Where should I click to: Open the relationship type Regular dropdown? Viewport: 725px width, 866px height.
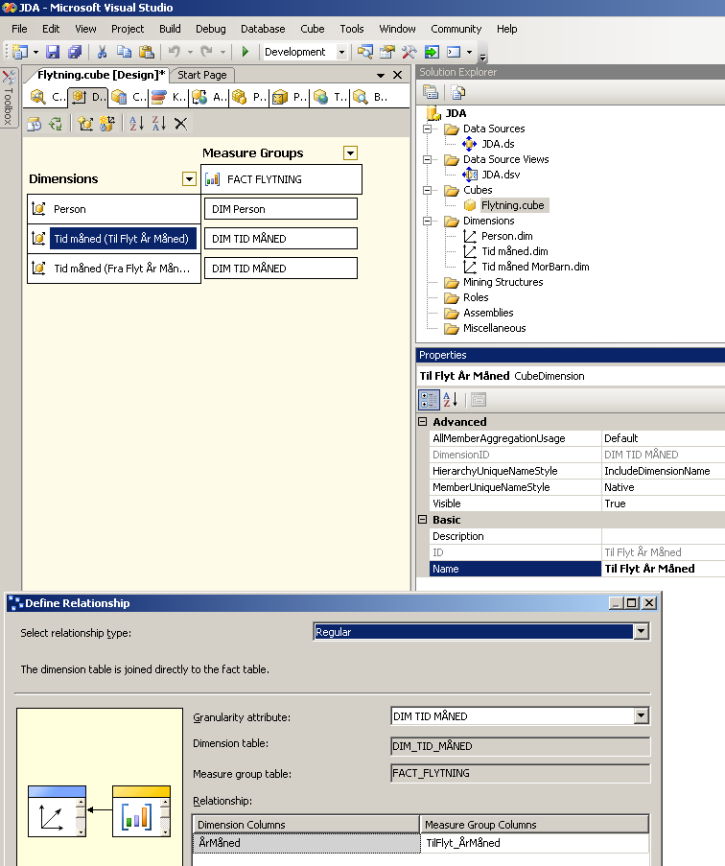point(641,631)
